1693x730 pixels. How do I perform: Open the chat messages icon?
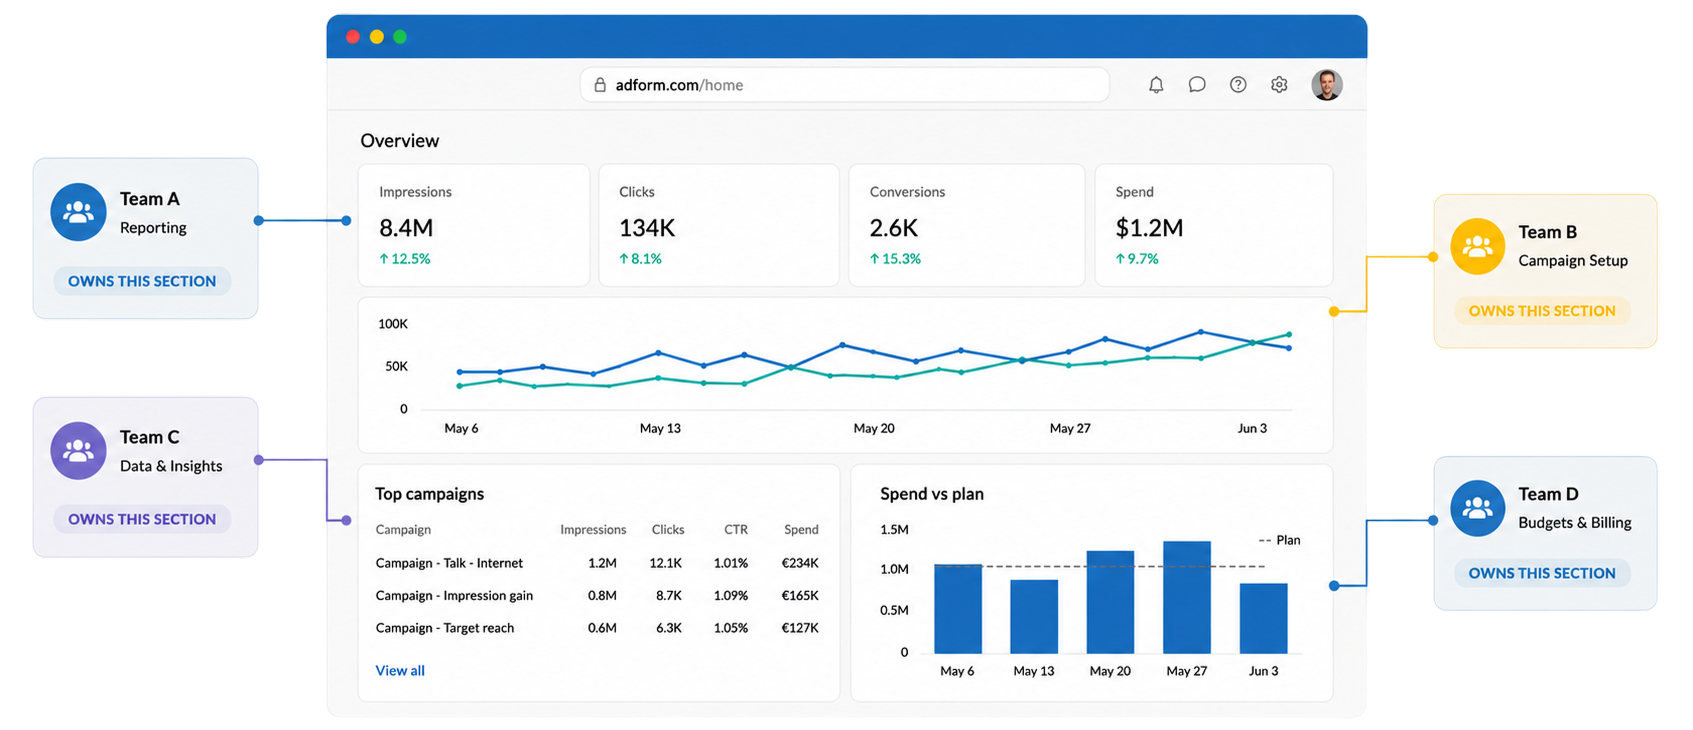[1197, 85]
